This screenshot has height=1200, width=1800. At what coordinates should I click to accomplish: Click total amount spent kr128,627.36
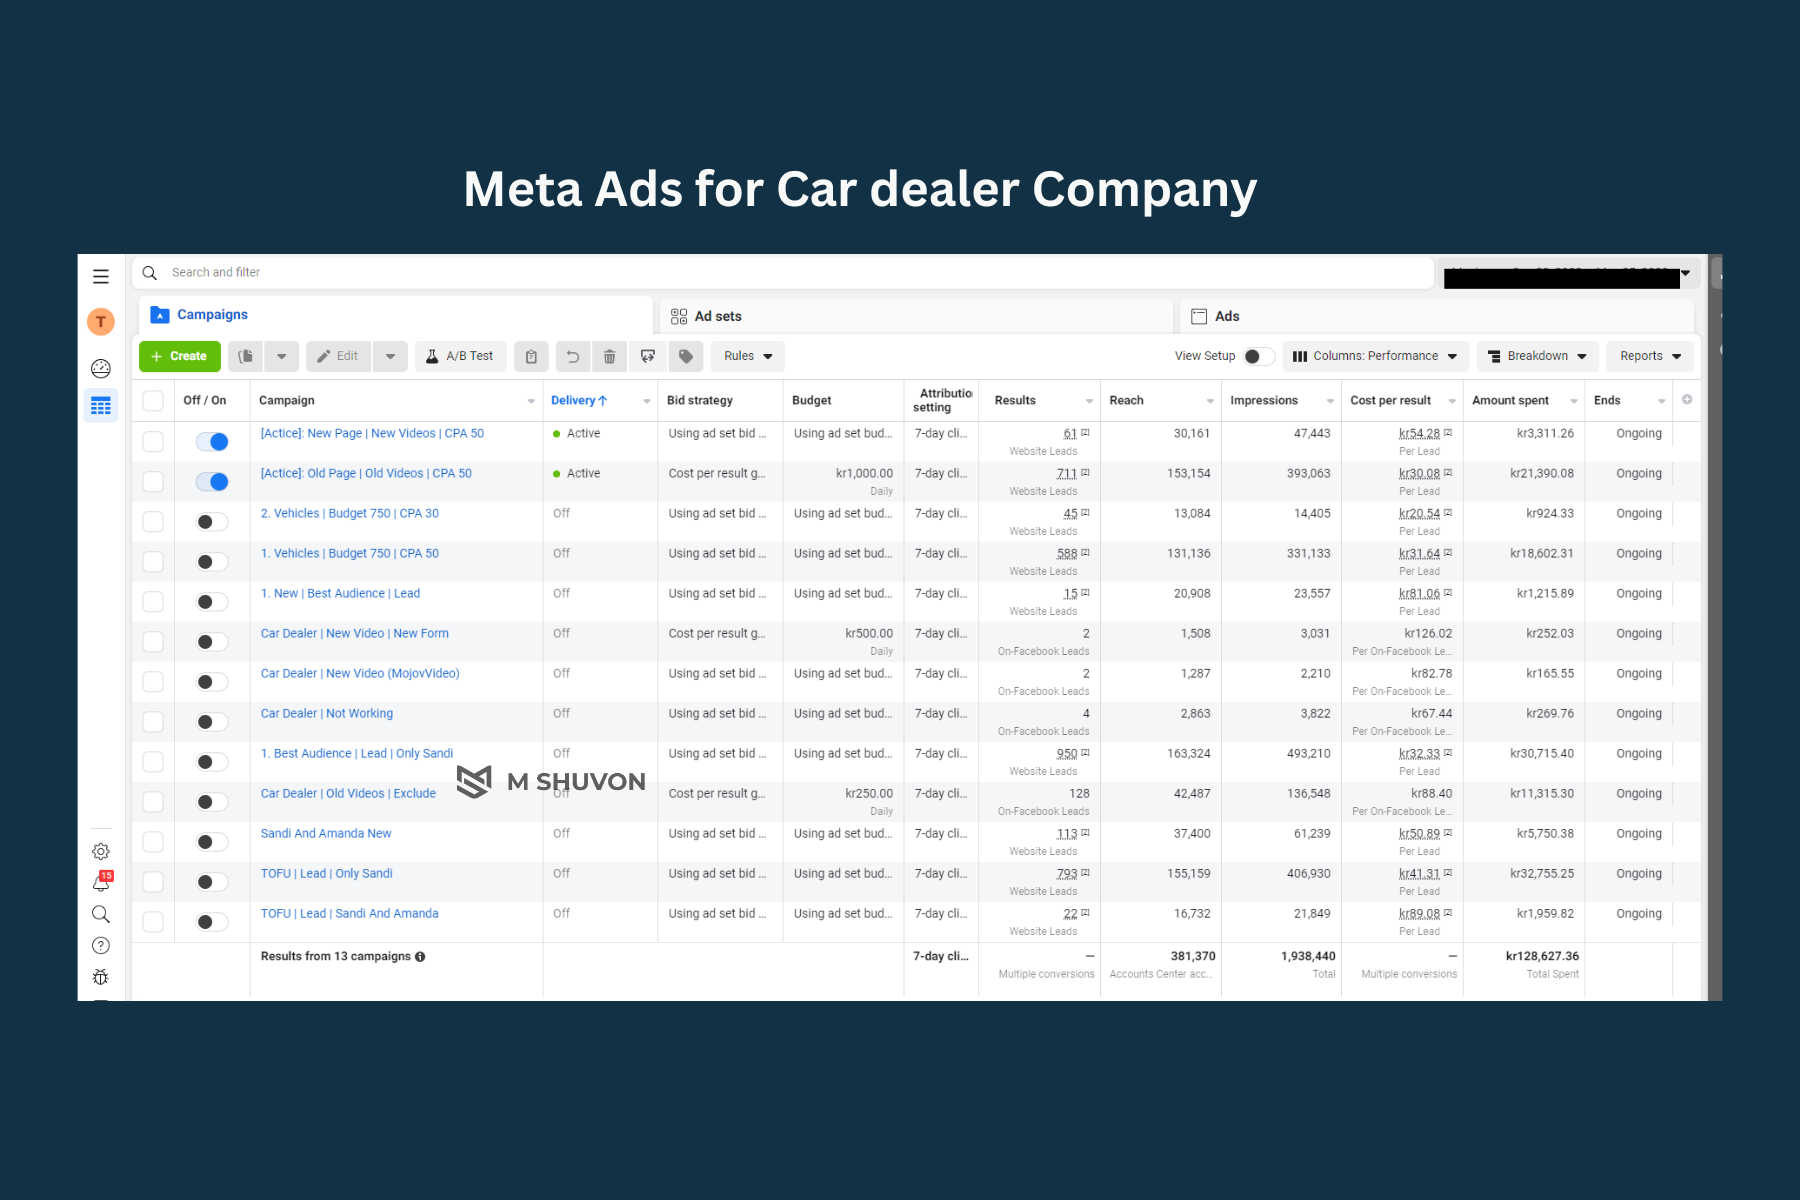(x=1542, y=957)
